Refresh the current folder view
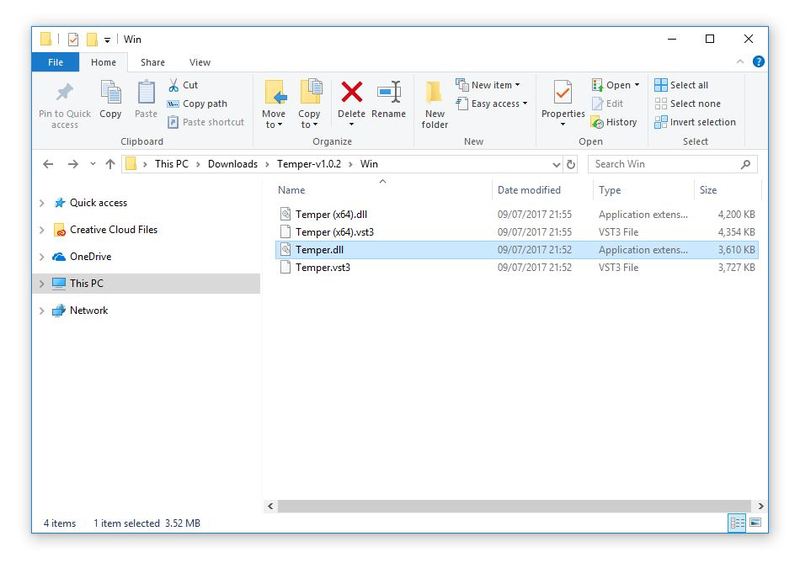Image resolution: width=800 pixels, height=563 pixels. [571, 164]
